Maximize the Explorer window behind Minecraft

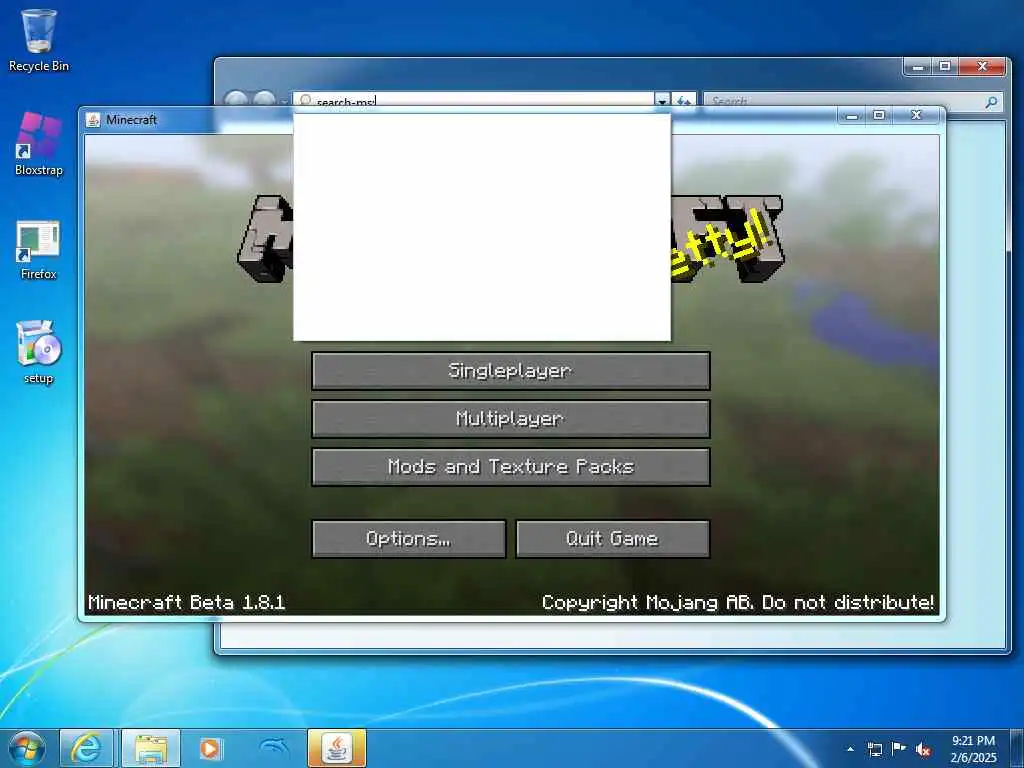pos(945,67)
